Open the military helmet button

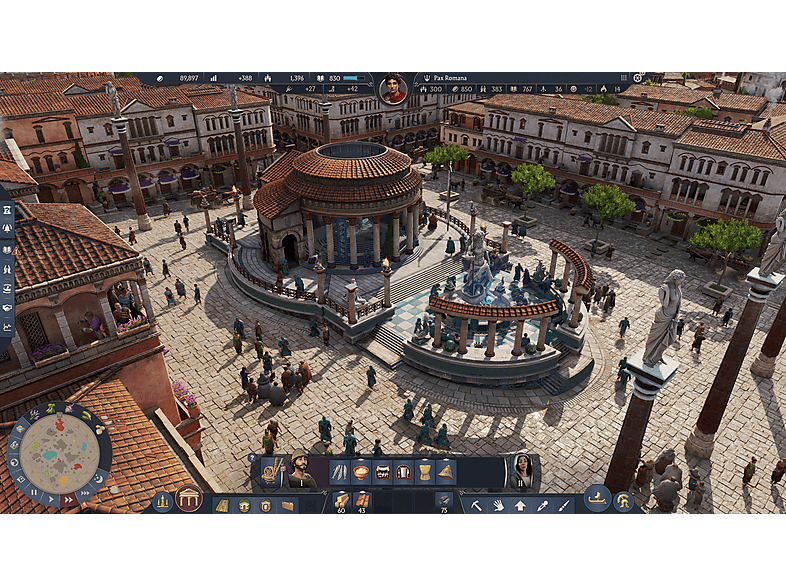tap(623, 501)
